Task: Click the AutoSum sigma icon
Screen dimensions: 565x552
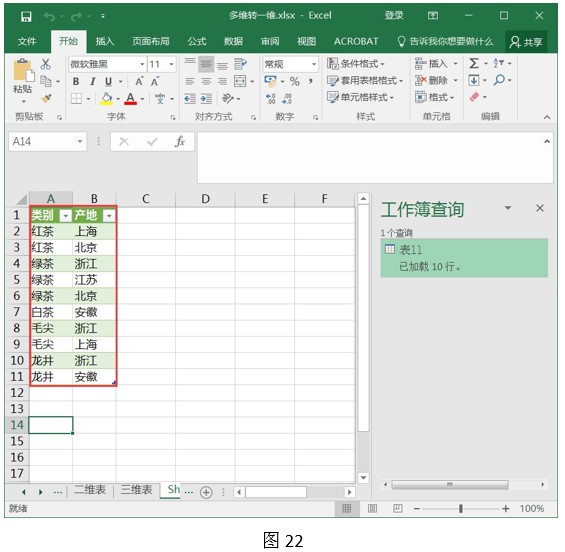Action: click(x=474, y=63)
